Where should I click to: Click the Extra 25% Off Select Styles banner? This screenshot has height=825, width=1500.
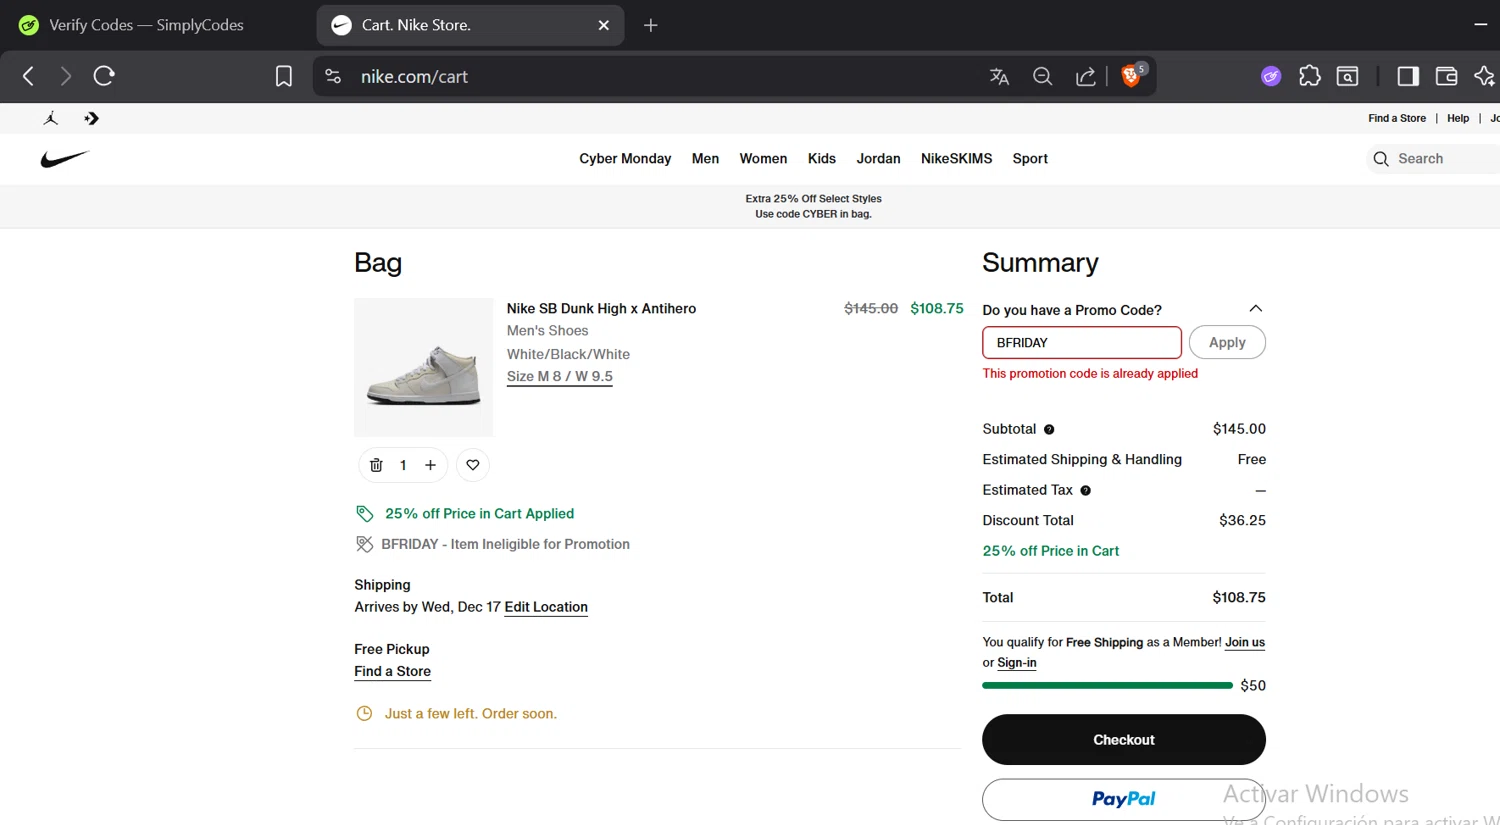(x=813, y=206)
